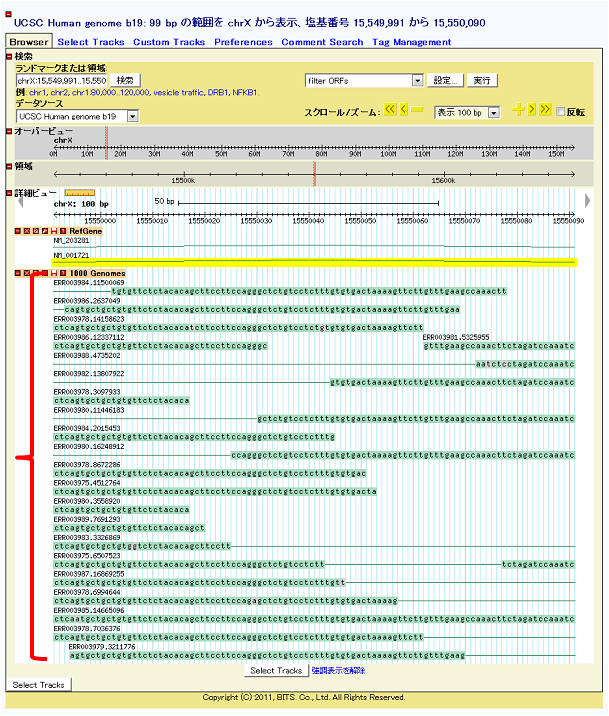Image resolution: width=609 pixels, height=716 pixels.
Task: Switch to the Browser tab
Action: (29, 42)
